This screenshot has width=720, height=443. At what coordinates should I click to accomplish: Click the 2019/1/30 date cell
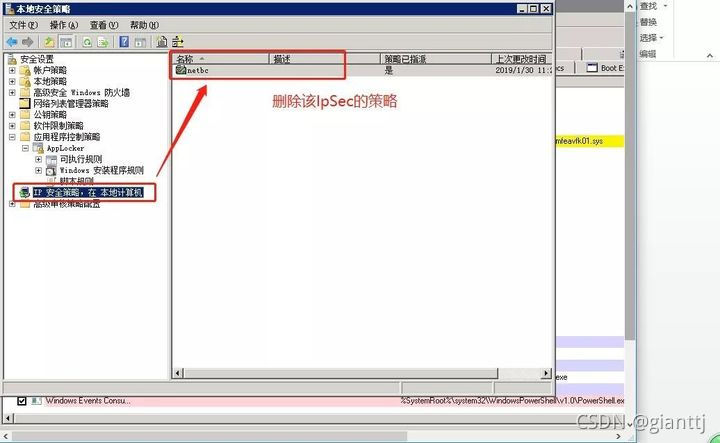523,70
